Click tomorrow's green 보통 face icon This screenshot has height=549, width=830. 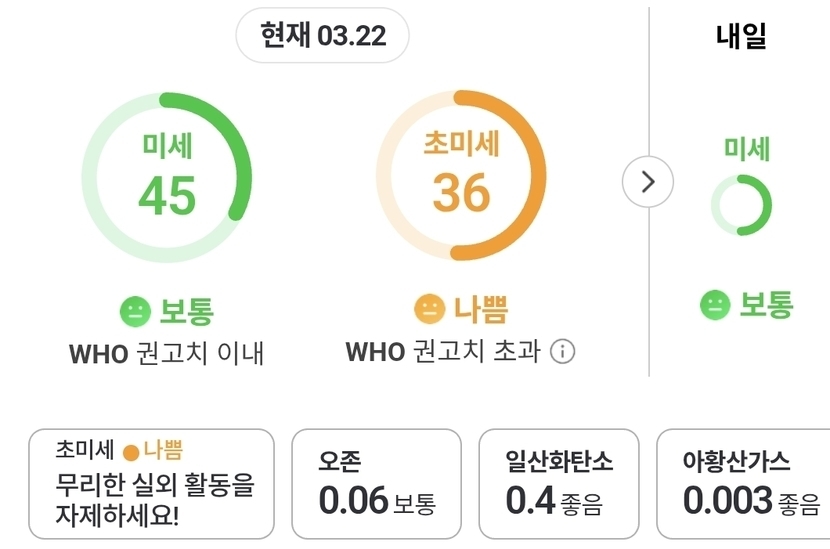(x=715, y=305)
